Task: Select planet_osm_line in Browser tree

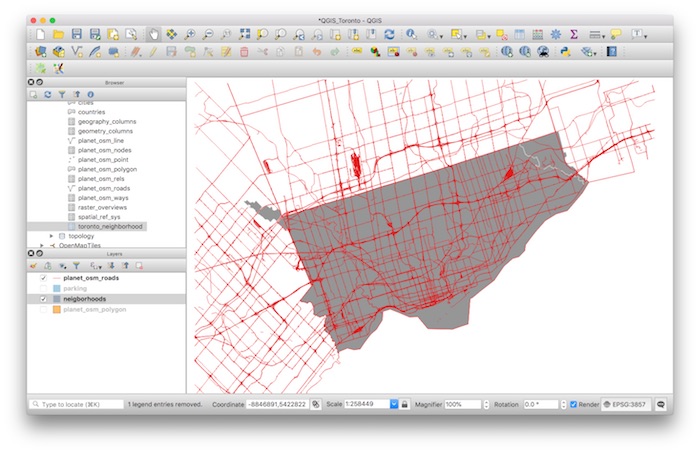Action: click(100, 141)
